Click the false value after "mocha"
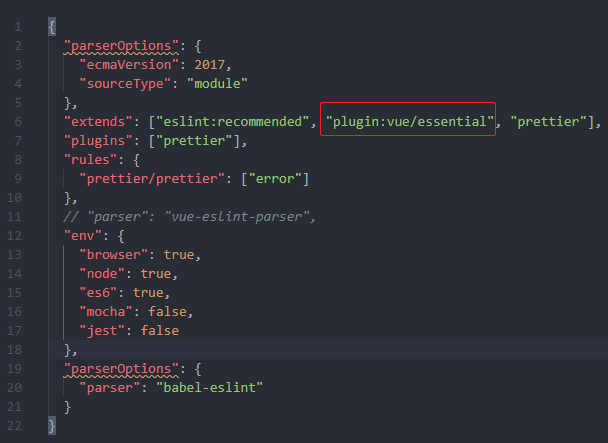The width and height of the screenshot is (608, 443). (167, 312)
